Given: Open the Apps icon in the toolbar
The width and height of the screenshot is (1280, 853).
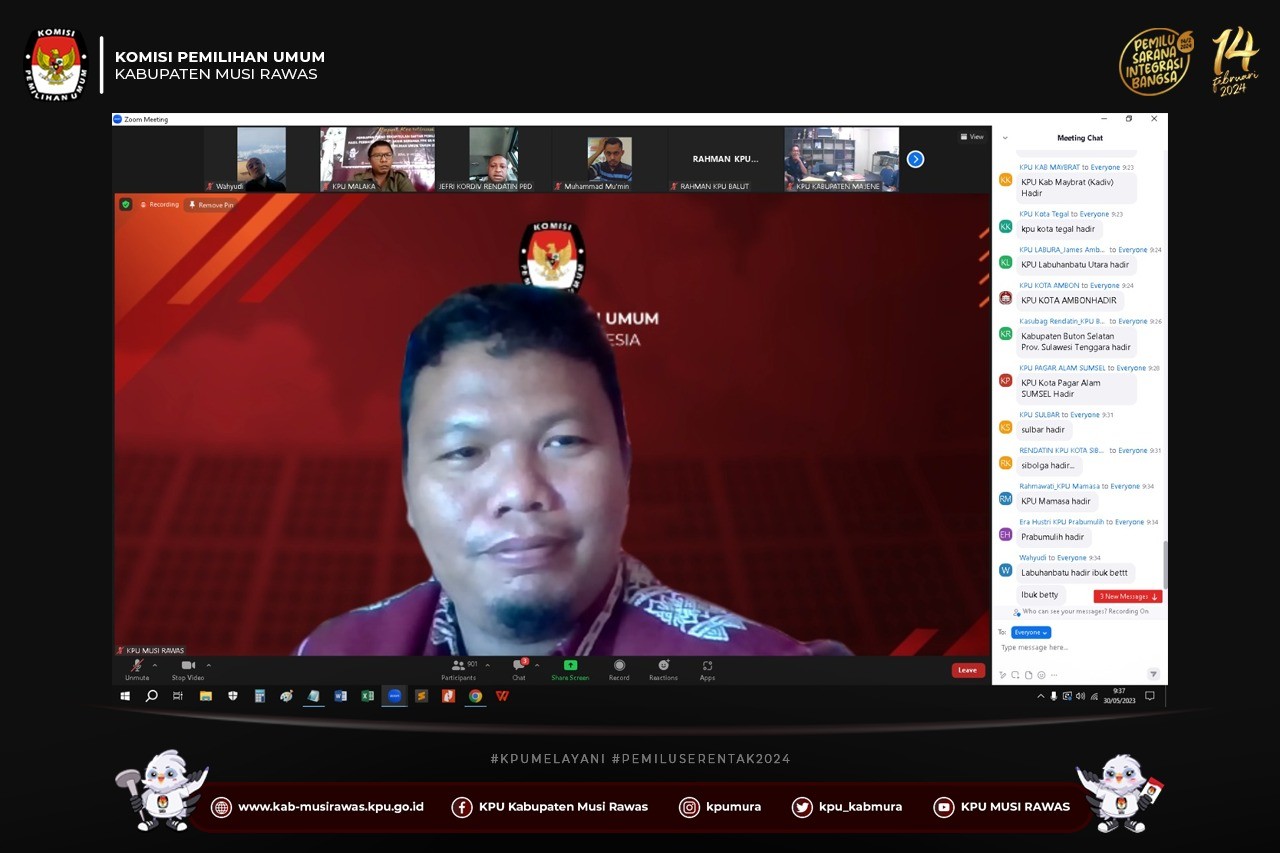Looking at the screenshot, I should pos(707,665).
